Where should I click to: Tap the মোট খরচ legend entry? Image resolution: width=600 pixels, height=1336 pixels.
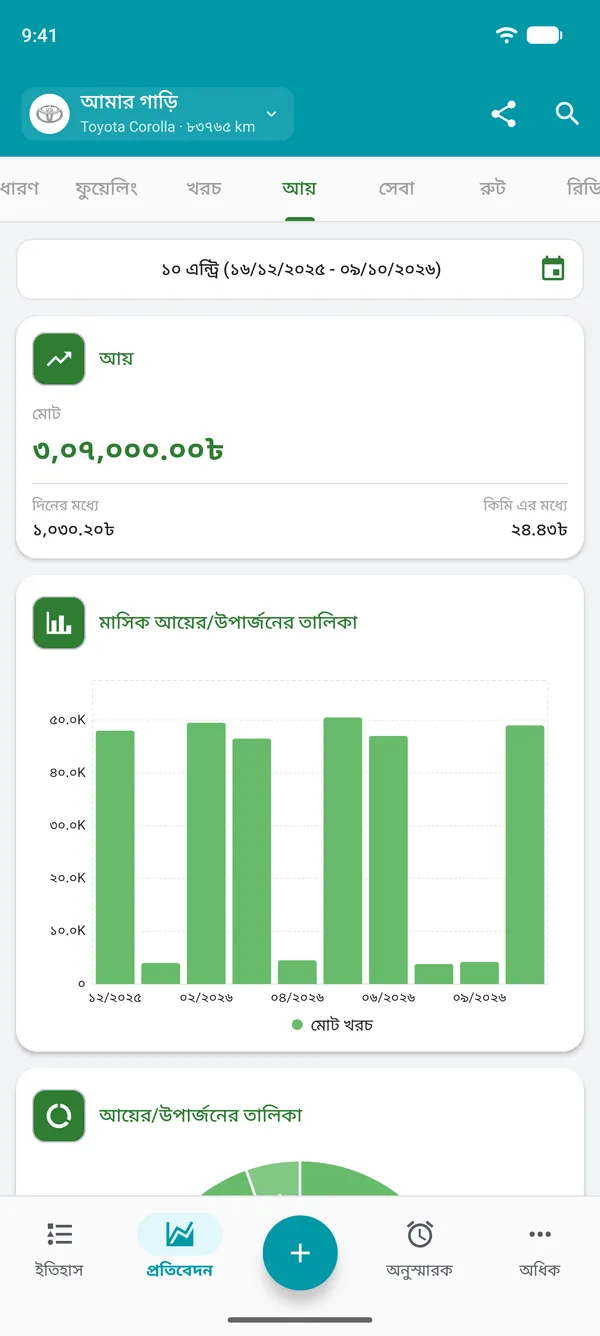[x=332, y=1025]
